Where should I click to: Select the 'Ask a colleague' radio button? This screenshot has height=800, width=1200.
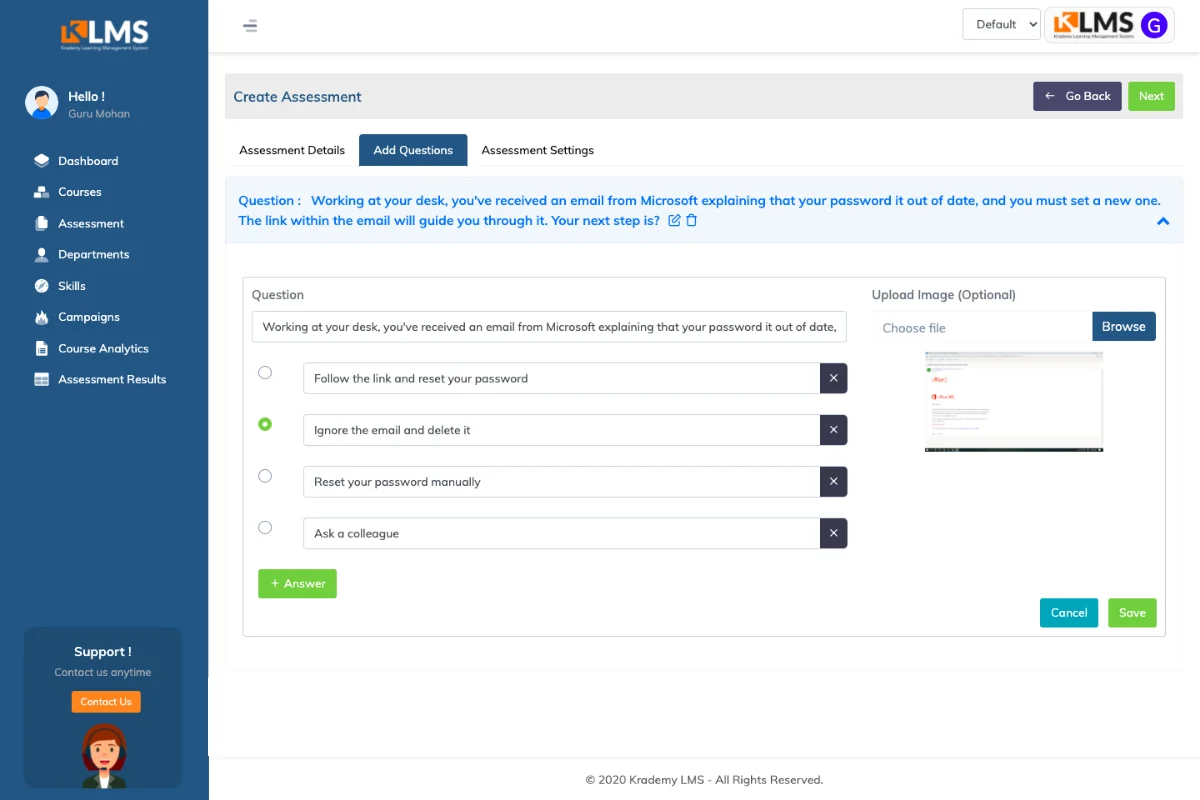pyautogui.click(x=265, y=527)
